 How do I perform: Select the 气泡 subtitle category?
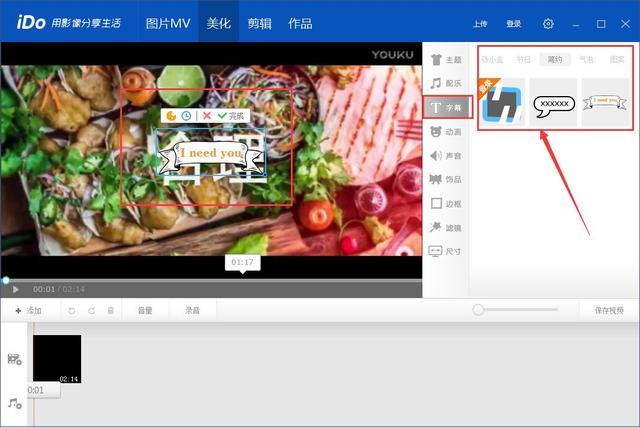click(x=587, y=60)
